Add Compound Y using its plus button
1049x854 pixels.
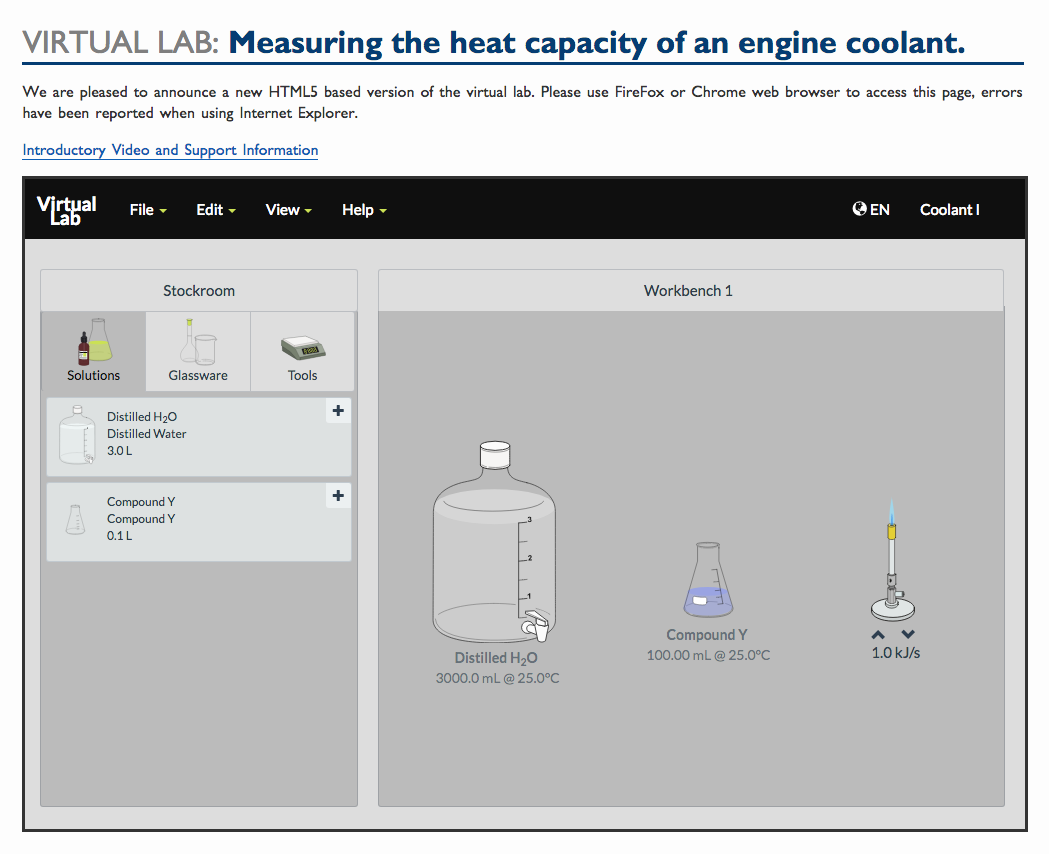pyautogui.click(x=338, y=495)
